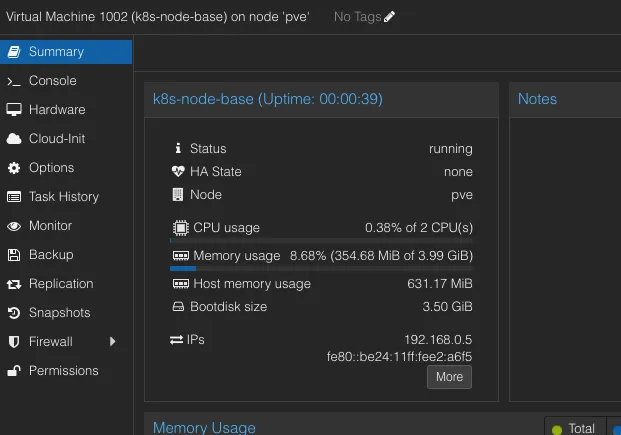The width and height of the screenshot is (621, 435).
Task: Click the IP address 192.168.0.5
Action: tap(438, 340)
